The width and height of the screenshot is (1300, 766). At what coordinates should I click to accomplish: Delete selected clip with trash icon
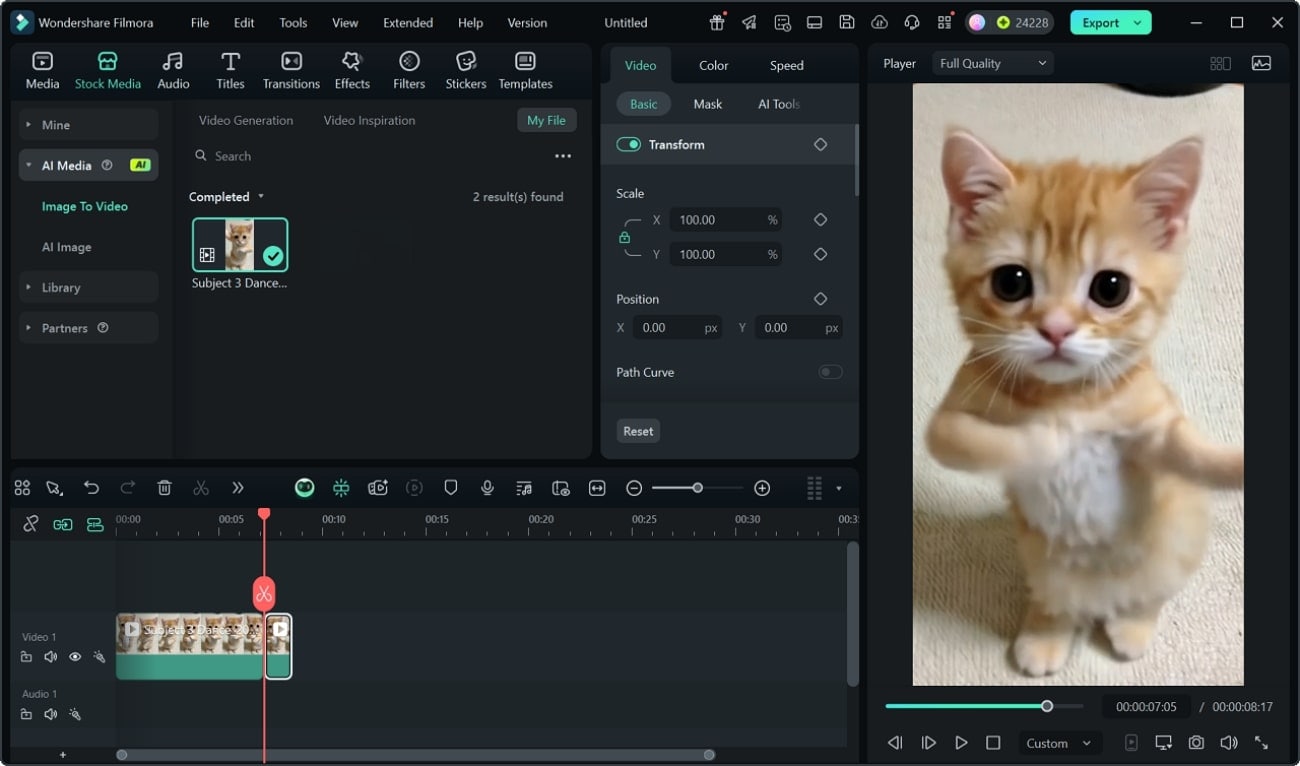point(164,488)
